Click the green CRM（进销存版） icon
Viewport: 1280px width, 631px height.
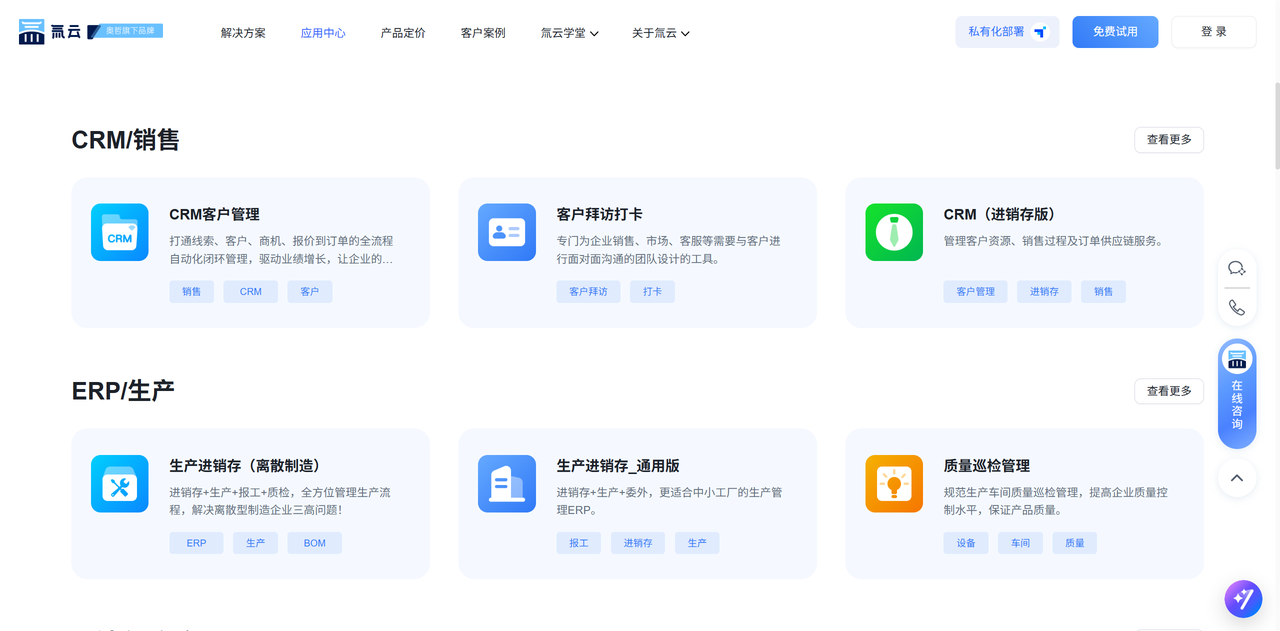(x=893, y=232)
